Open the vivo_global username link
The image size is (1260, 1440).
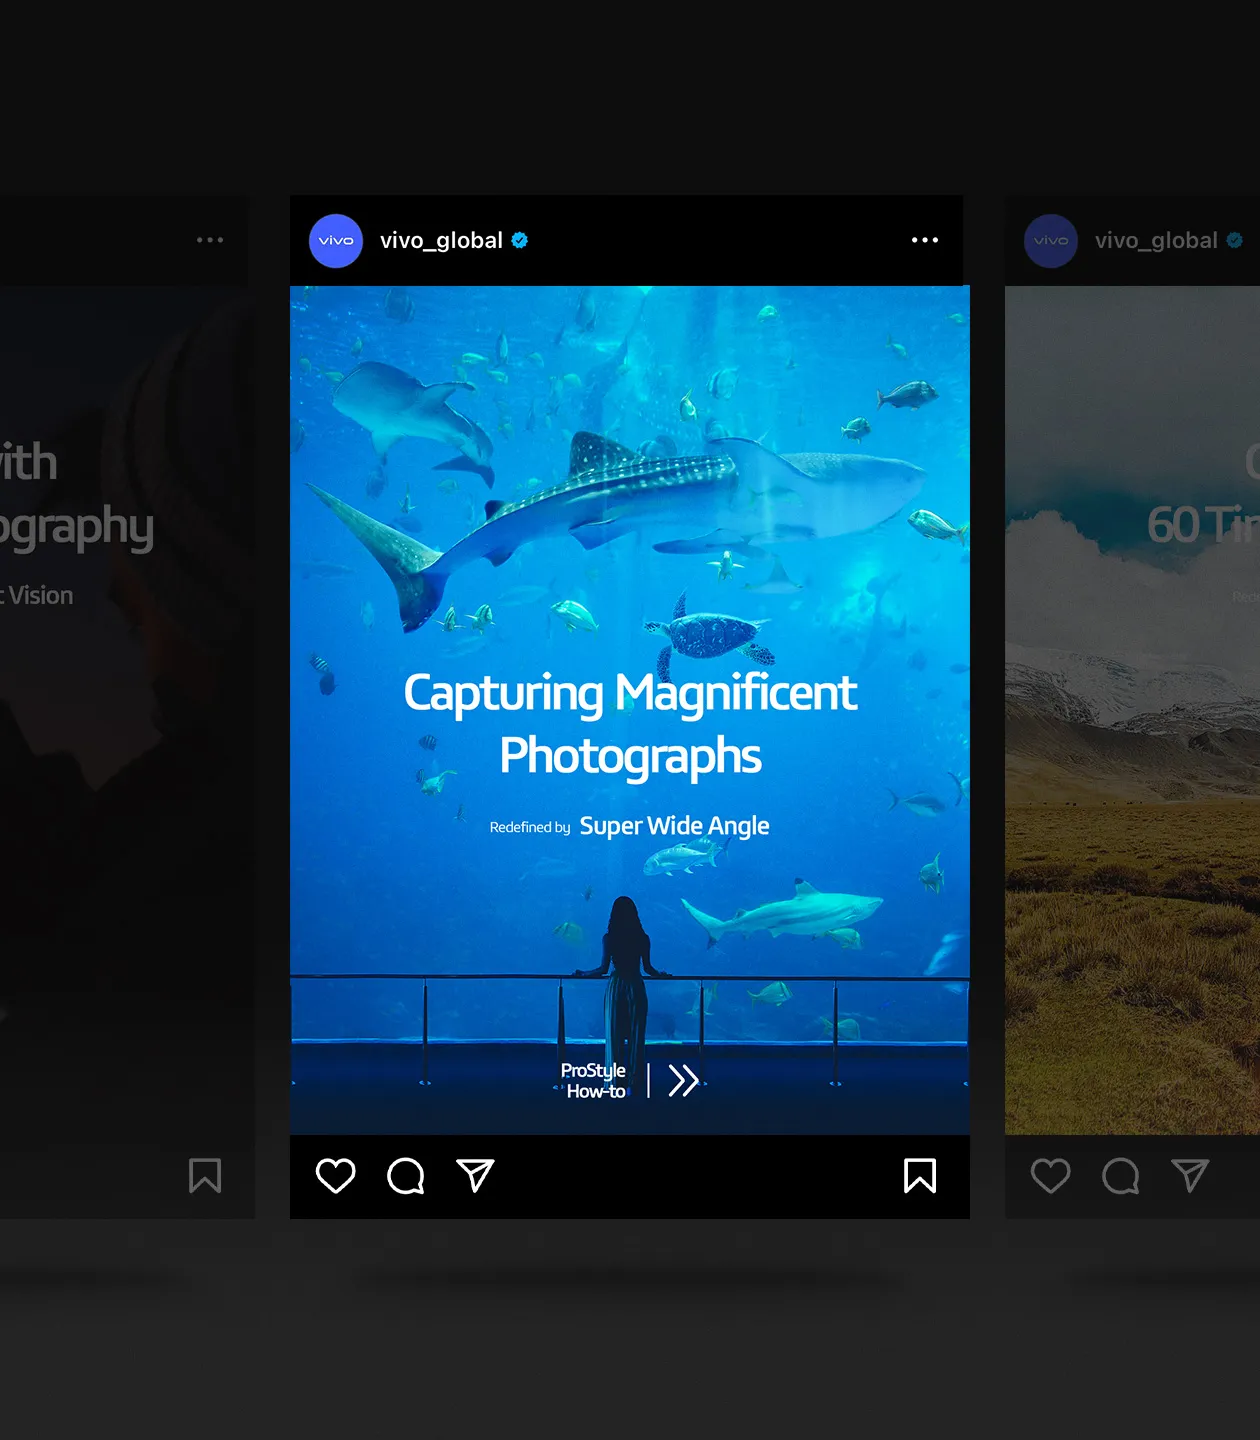pyautogui.click(x=441, y=240)
